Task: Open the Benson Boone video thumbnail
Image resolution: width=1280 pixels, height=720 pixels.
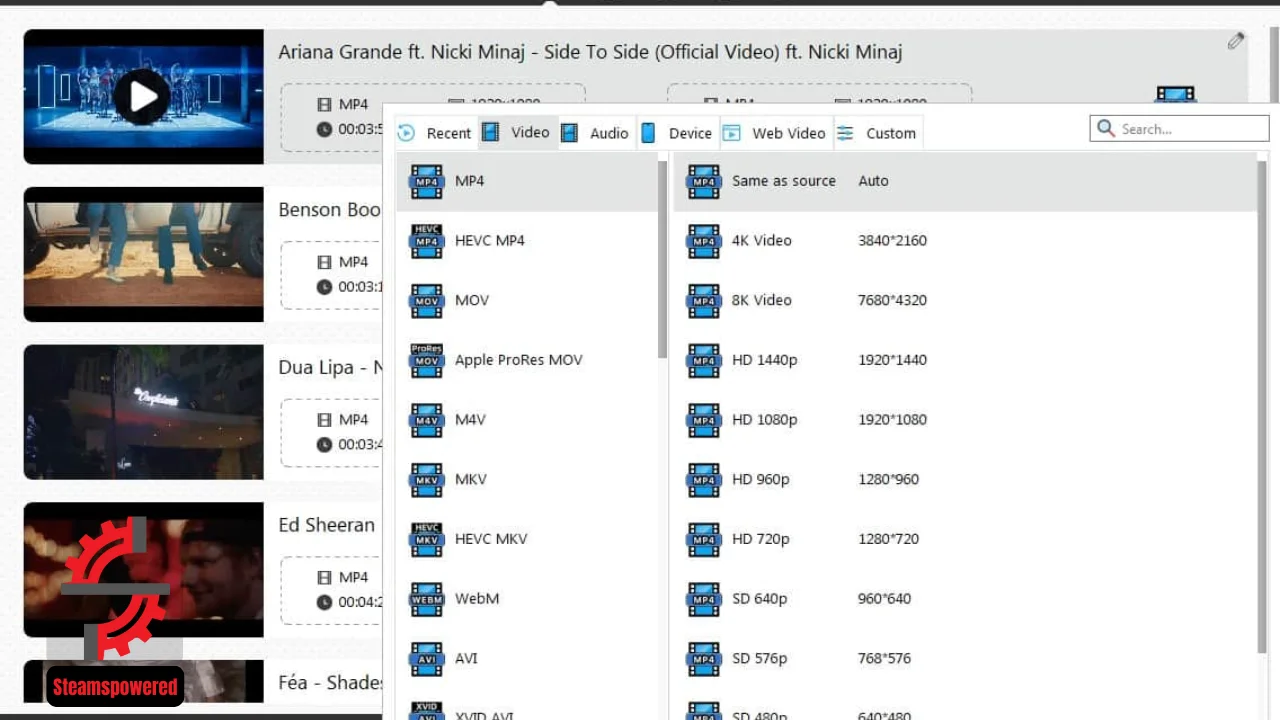Action: pyautogui.click(x=143, y=254)
